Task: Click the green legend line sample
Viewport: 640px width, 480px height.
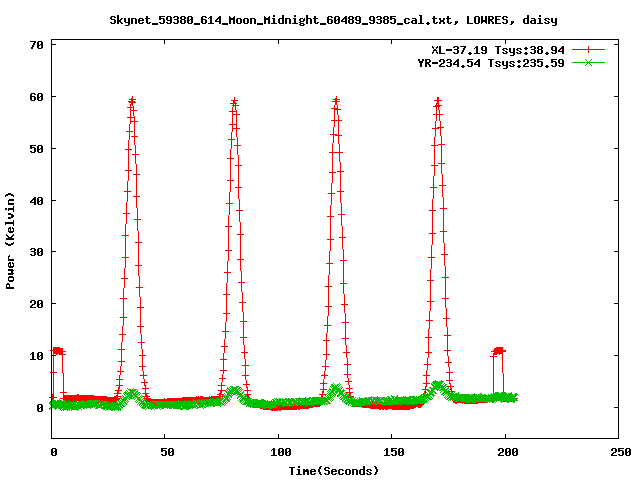Action: click(588, 63)
